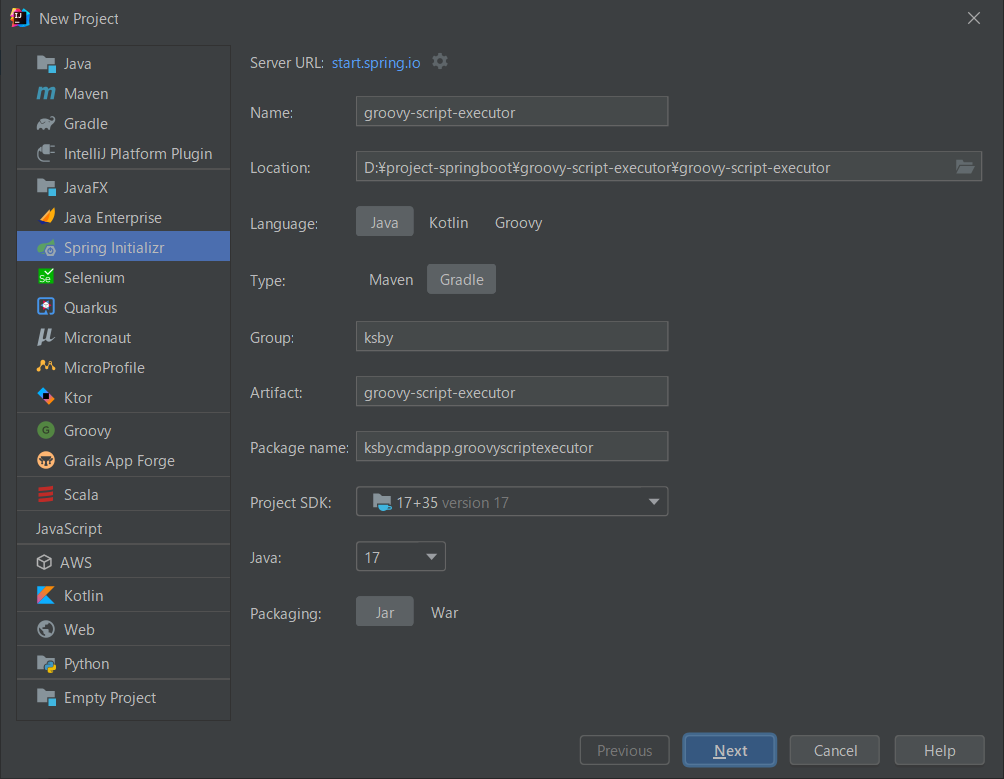1004x779 pixels.
Task: Click the Web globe icon
Action: 46,629
